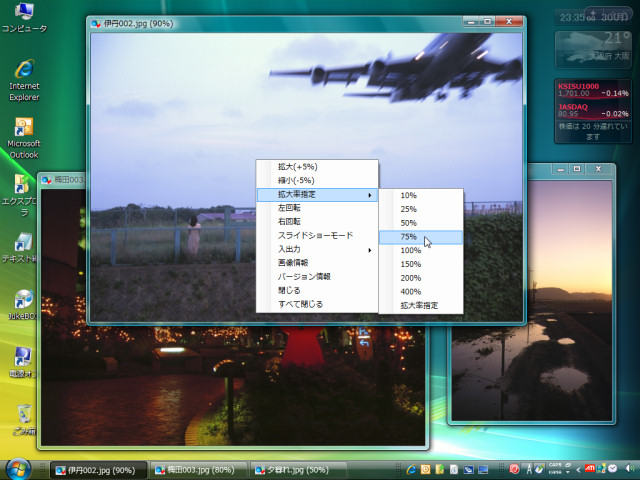Switch to 伊丹002.jpg (90%) taskbar button
This screenshot has height=480, width=640.
click(98, 471)
